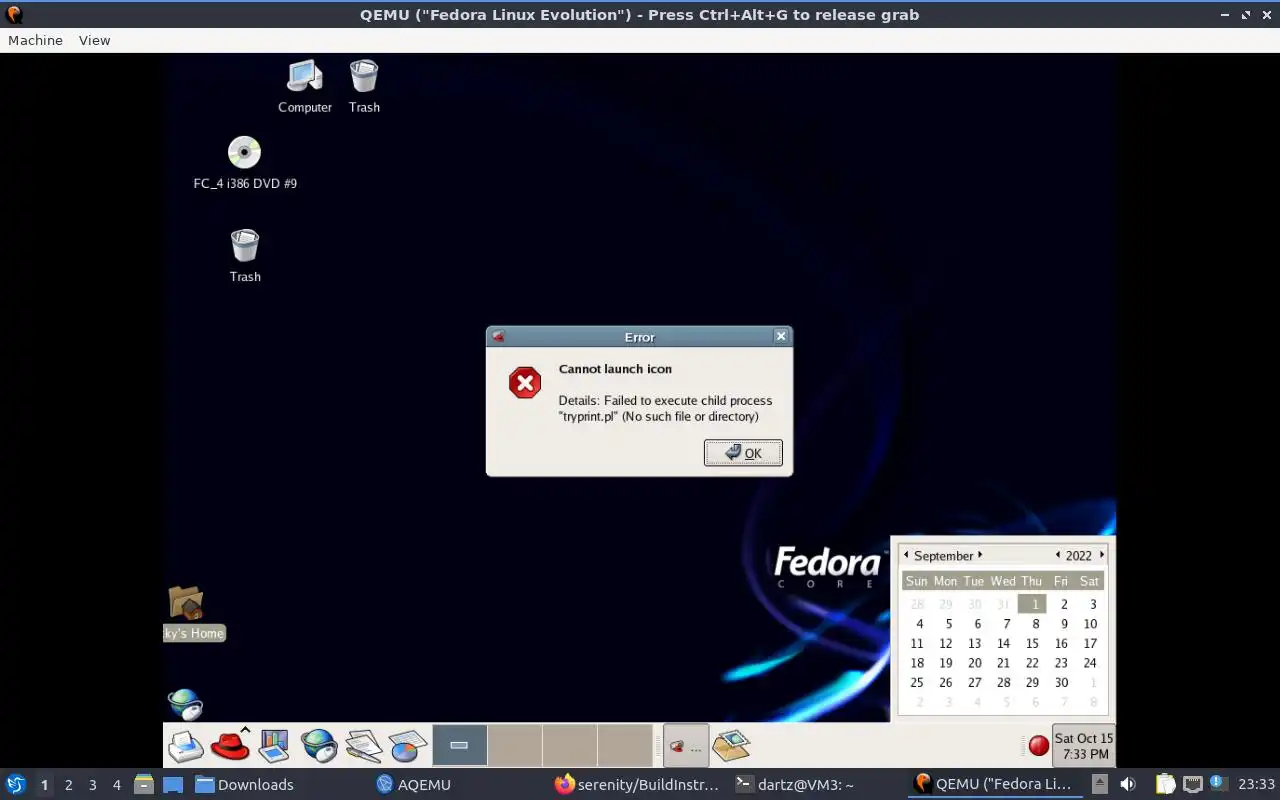The image size is (1280, 800).
Task: Select September 27 in the calendar
Action: tap(974, 683)
